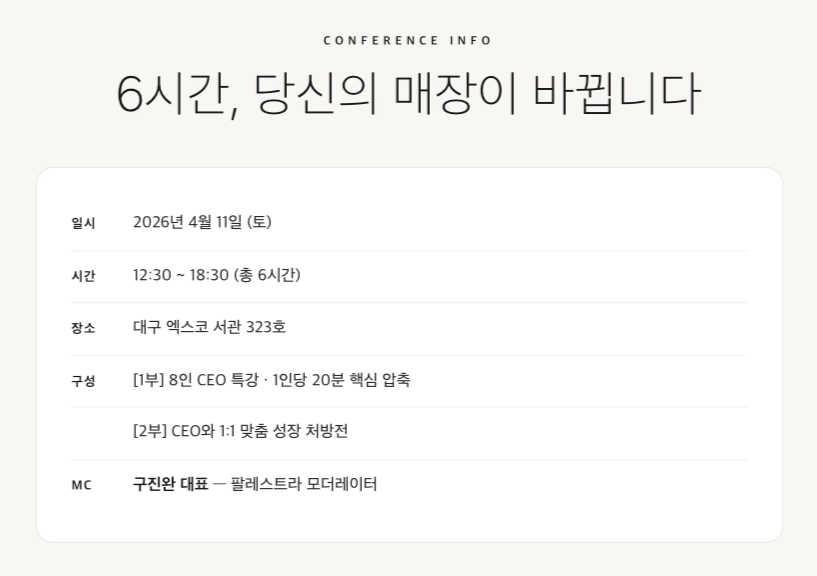
Task: Select the time 12:30 ~ 18:30 text
Action: pos(181,275)
